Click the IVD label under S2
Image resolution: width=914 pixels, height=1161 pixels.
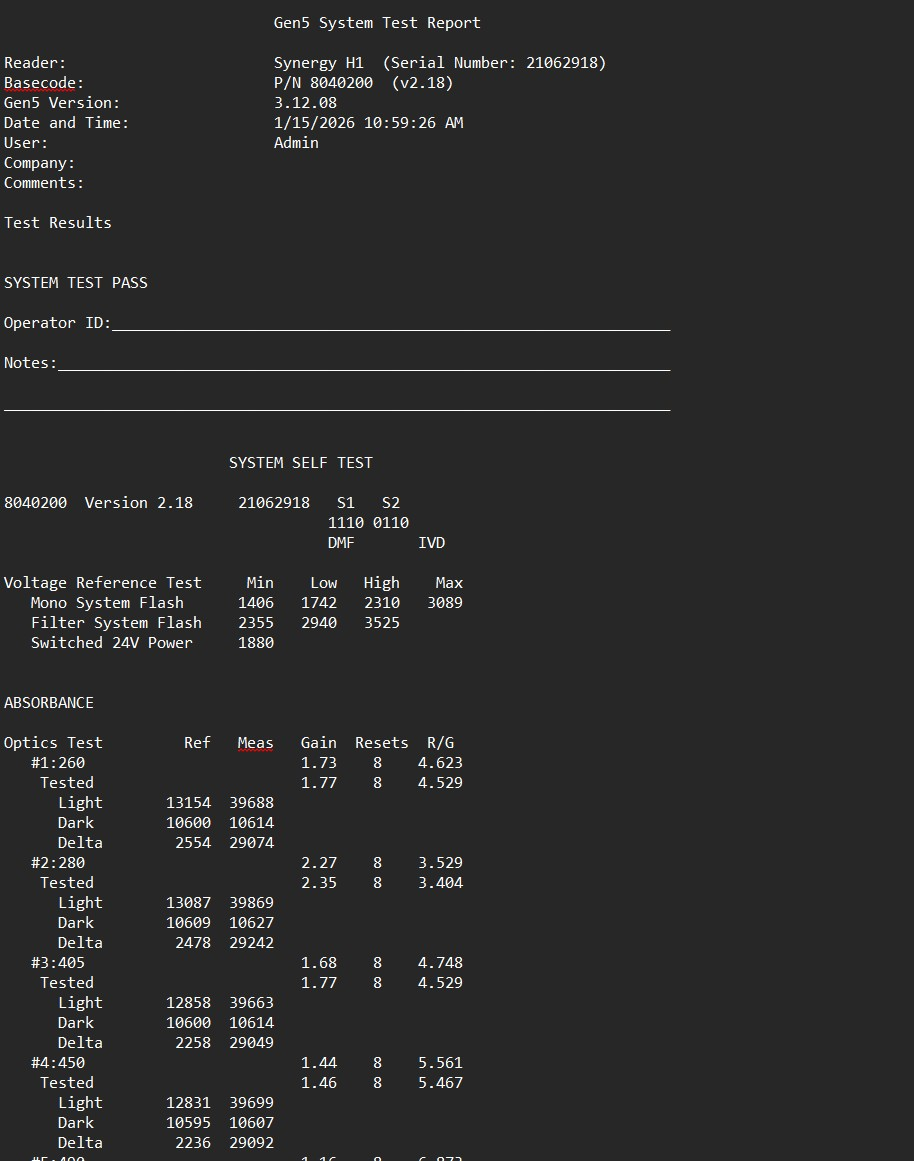[x=431, y=543]
